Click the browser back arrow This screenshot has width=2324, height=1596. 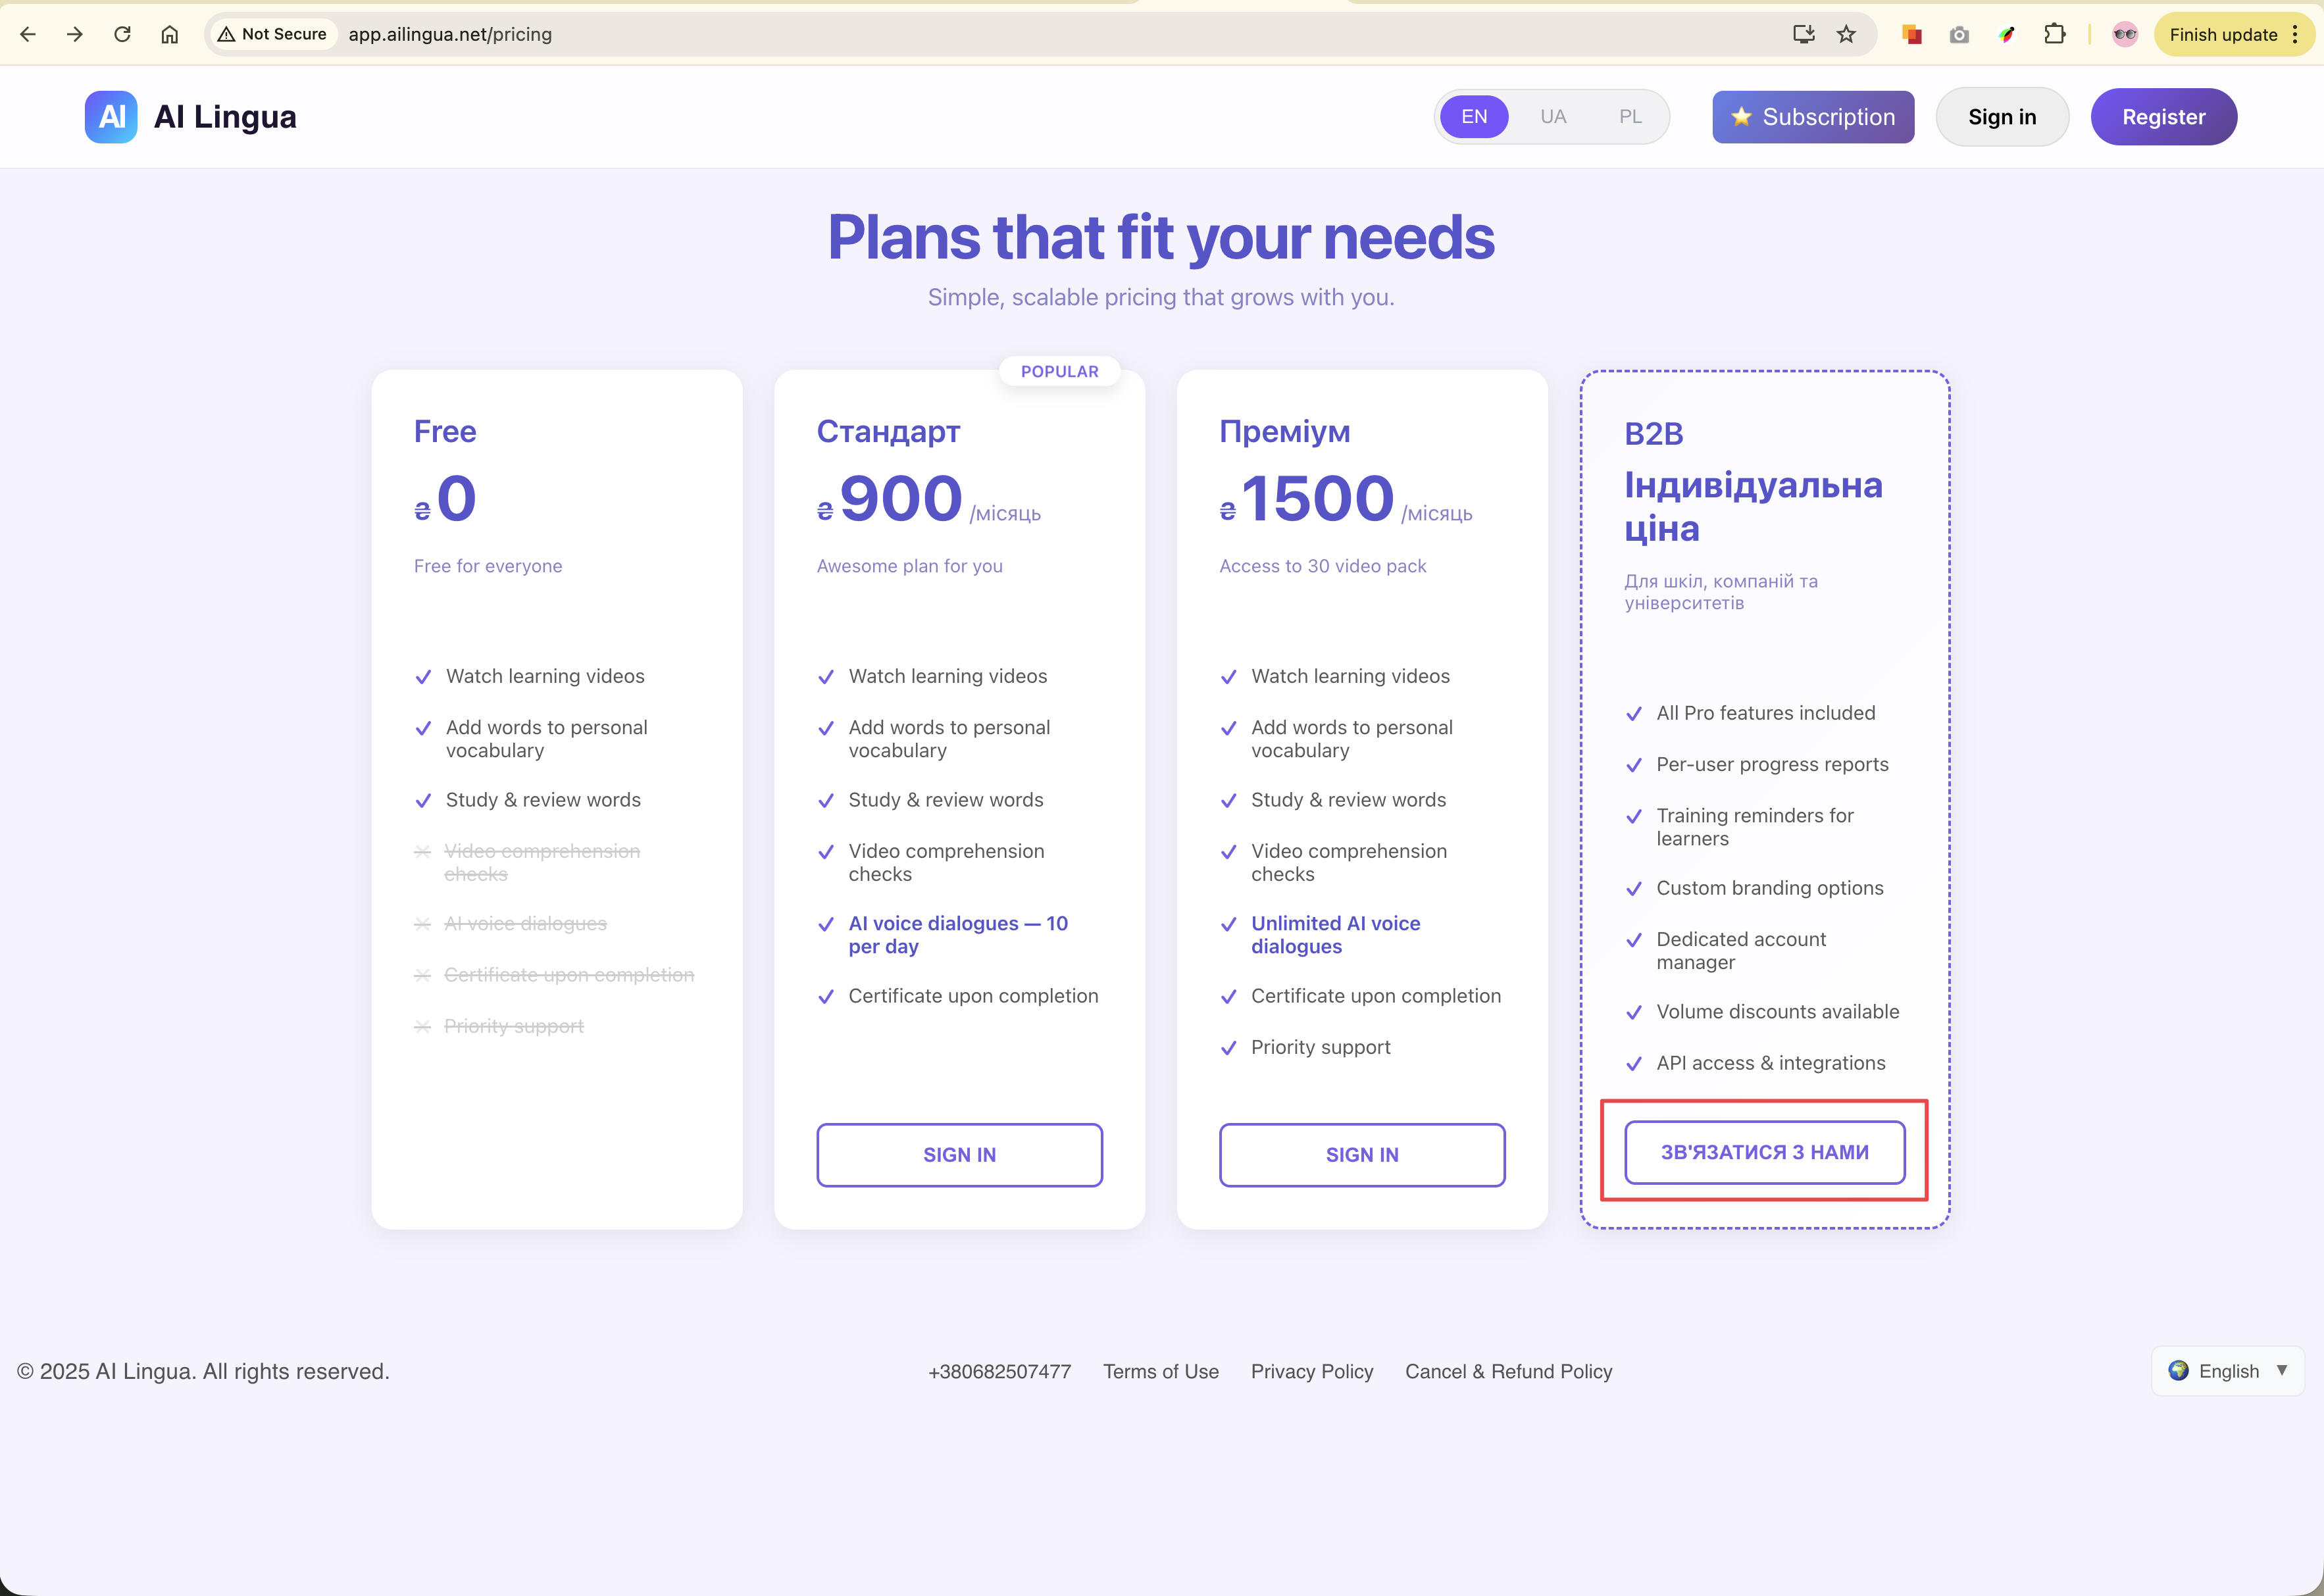pos(28,34)
